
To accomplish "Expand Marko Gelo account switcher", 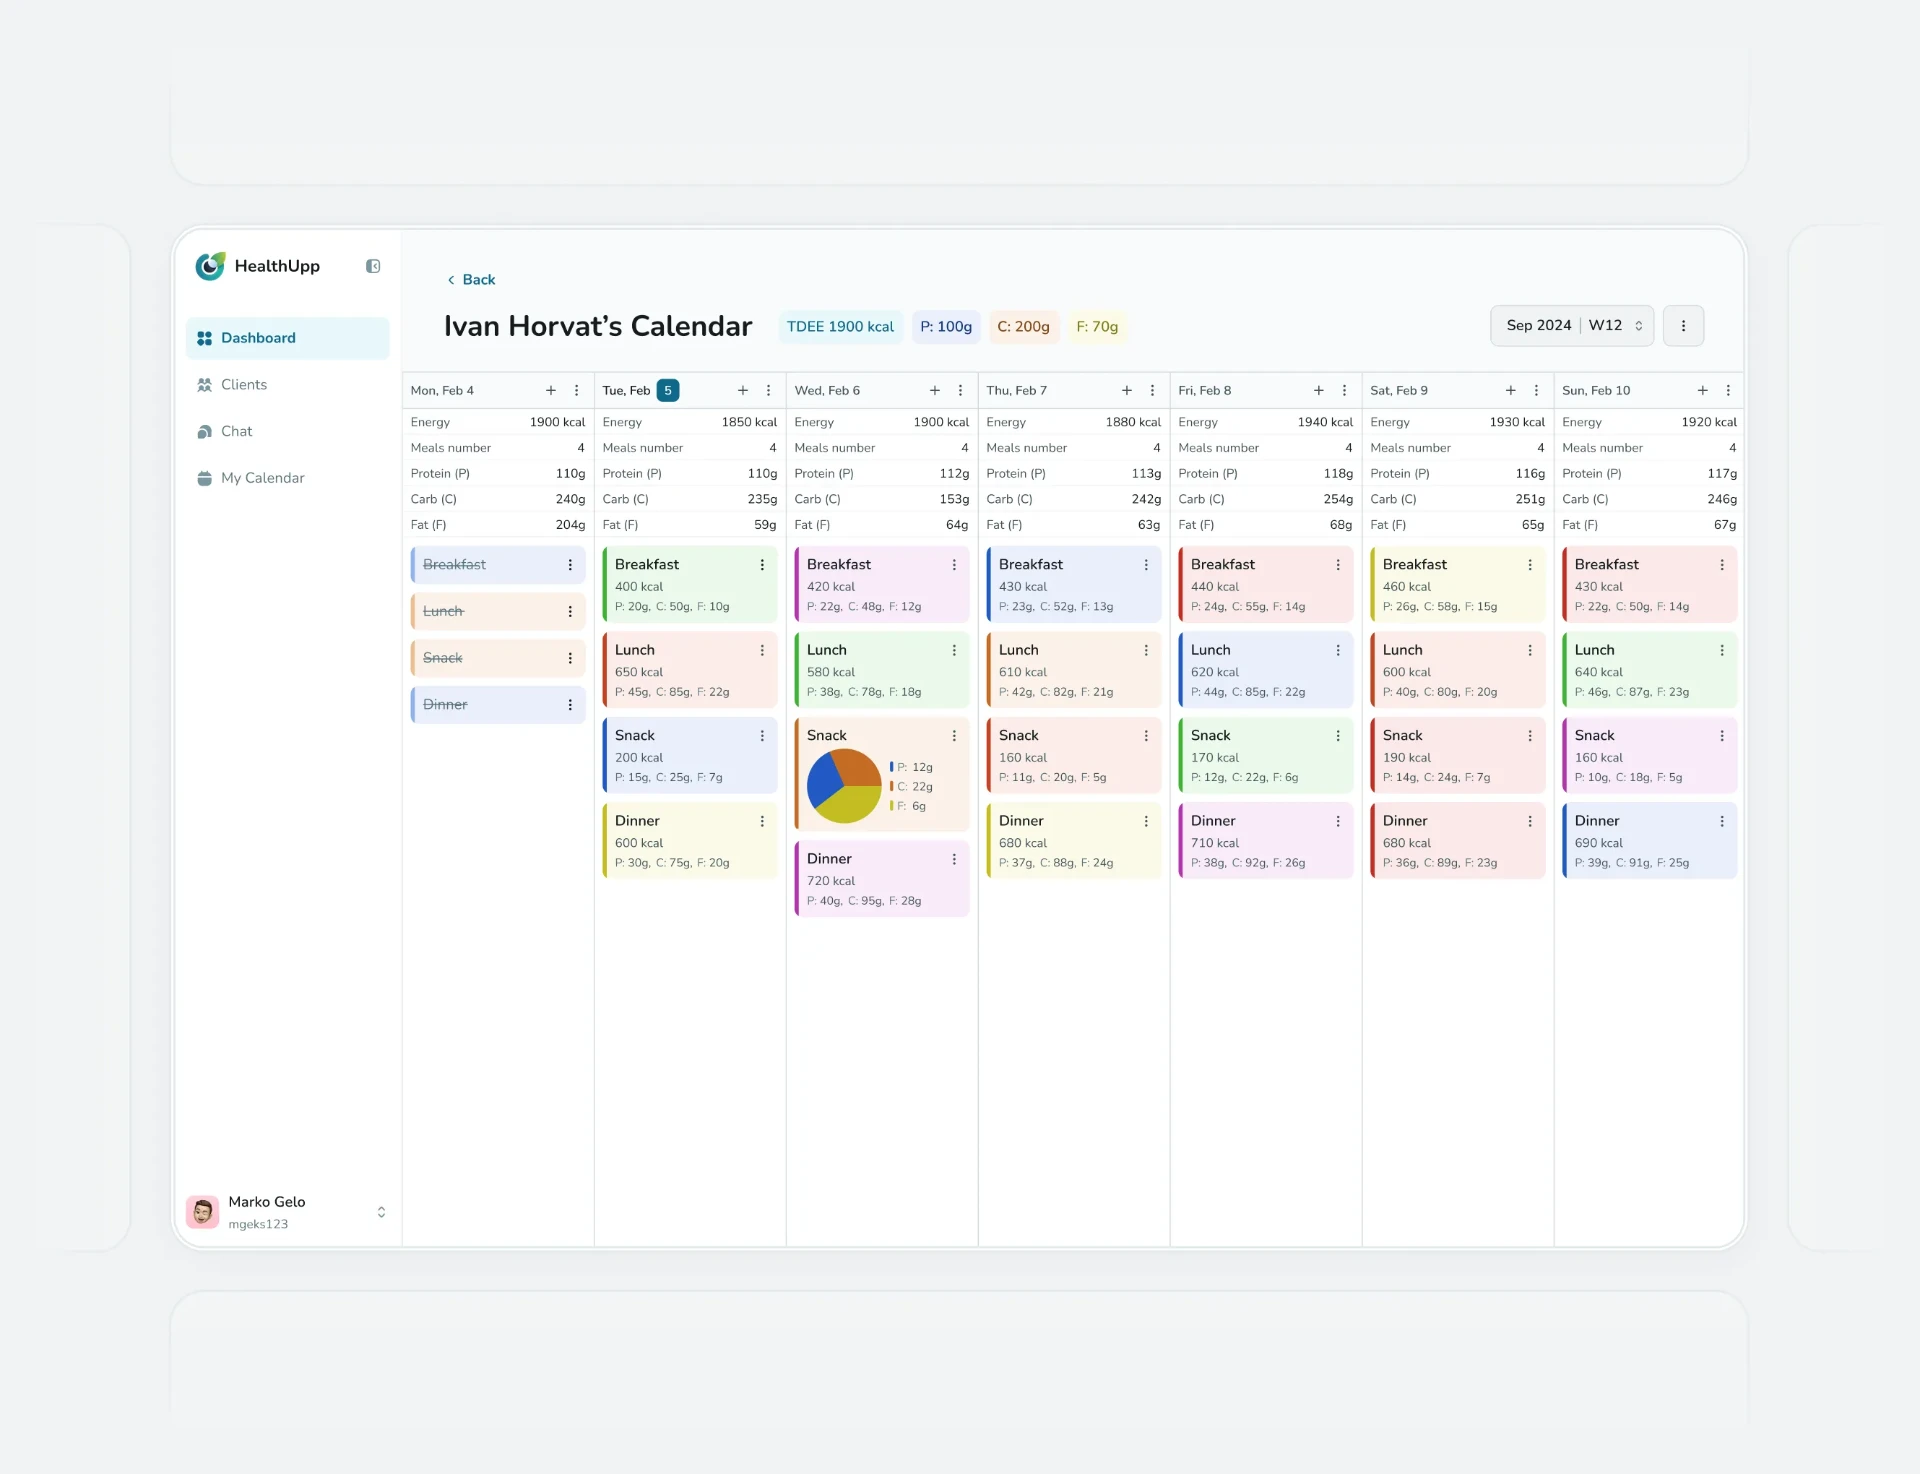I will 381,1212.
